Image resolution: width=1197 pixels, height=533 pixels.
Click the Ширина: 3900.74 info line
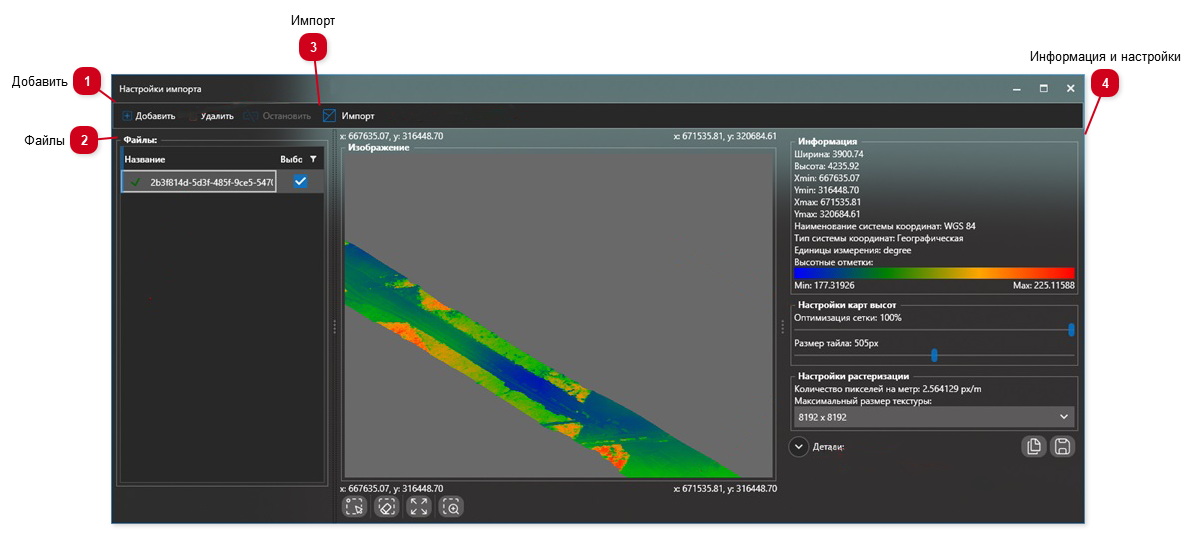pos(828,153)
